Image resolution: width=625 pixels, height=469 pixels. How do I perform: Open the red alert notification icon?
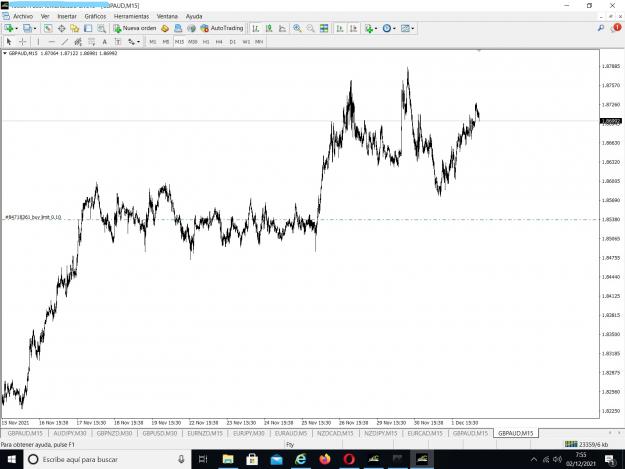pyautogui.click(x=617, y=27)
